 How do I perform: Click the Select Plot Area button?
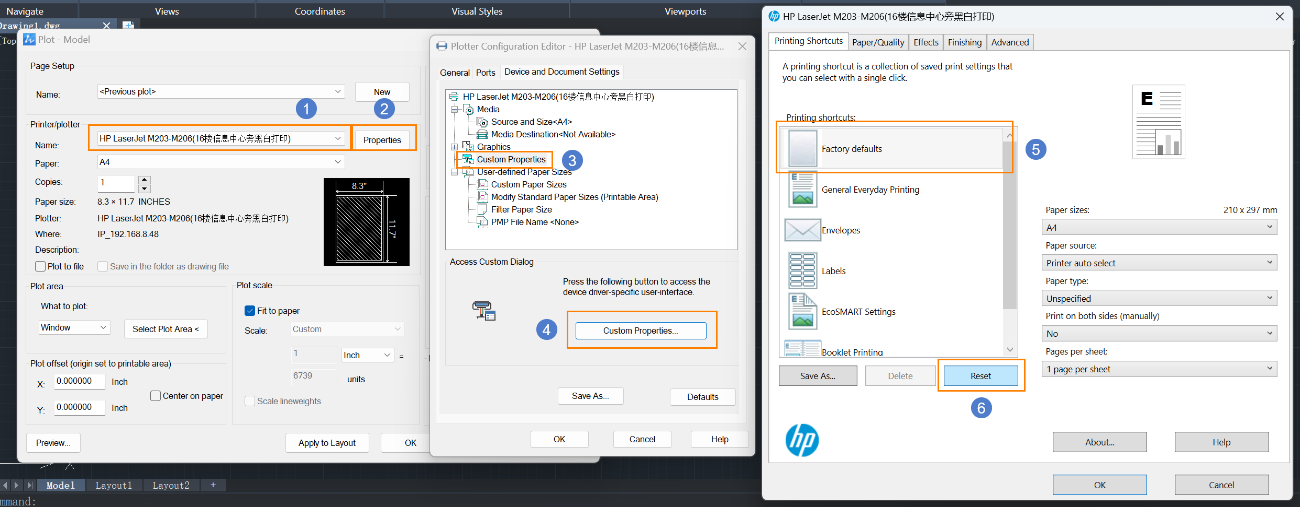coord(166,329)
